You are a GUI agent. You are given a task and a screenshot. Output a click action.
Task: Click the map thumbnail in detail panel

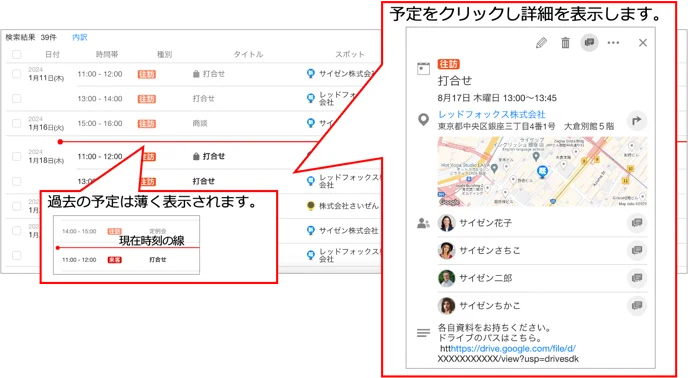point(542,171)
